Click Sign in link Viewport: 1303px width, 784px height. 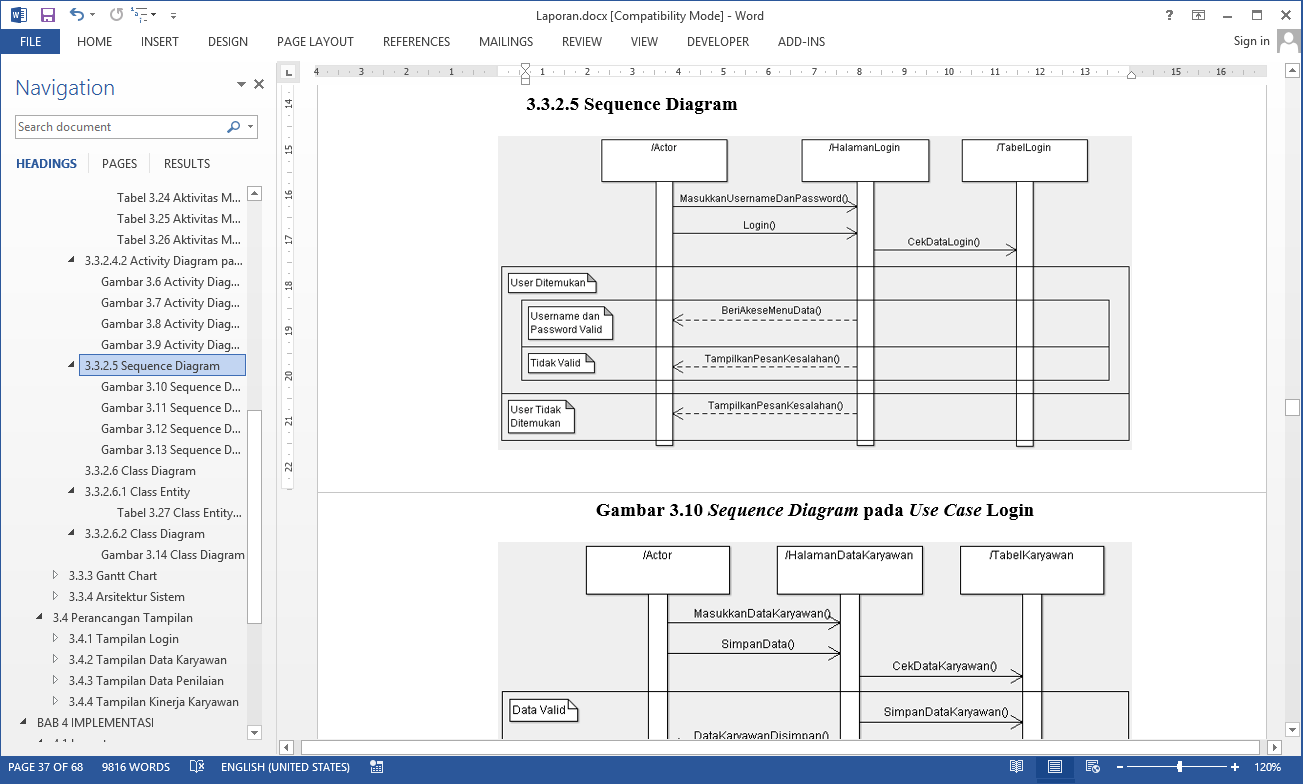[1251, 41]
